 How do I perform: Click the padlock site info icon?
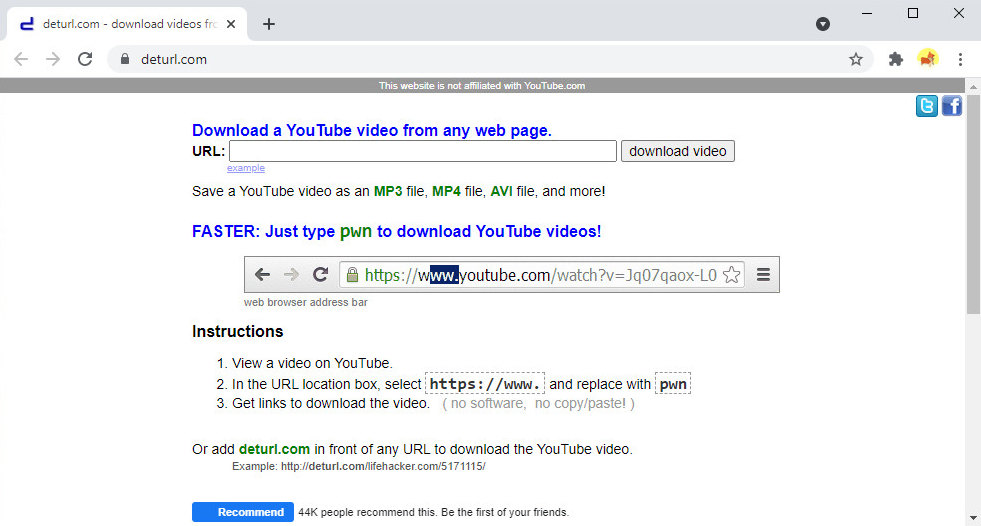point(125,59)
